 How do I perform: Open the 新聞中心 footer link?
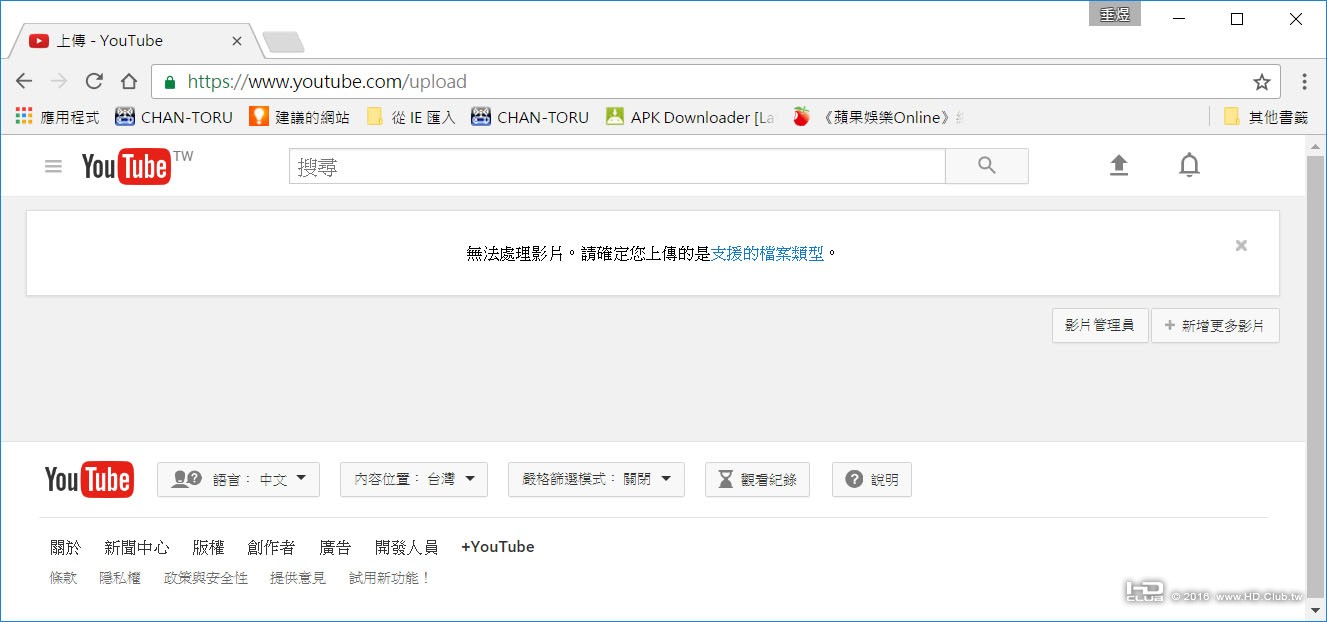click(137, 547)
